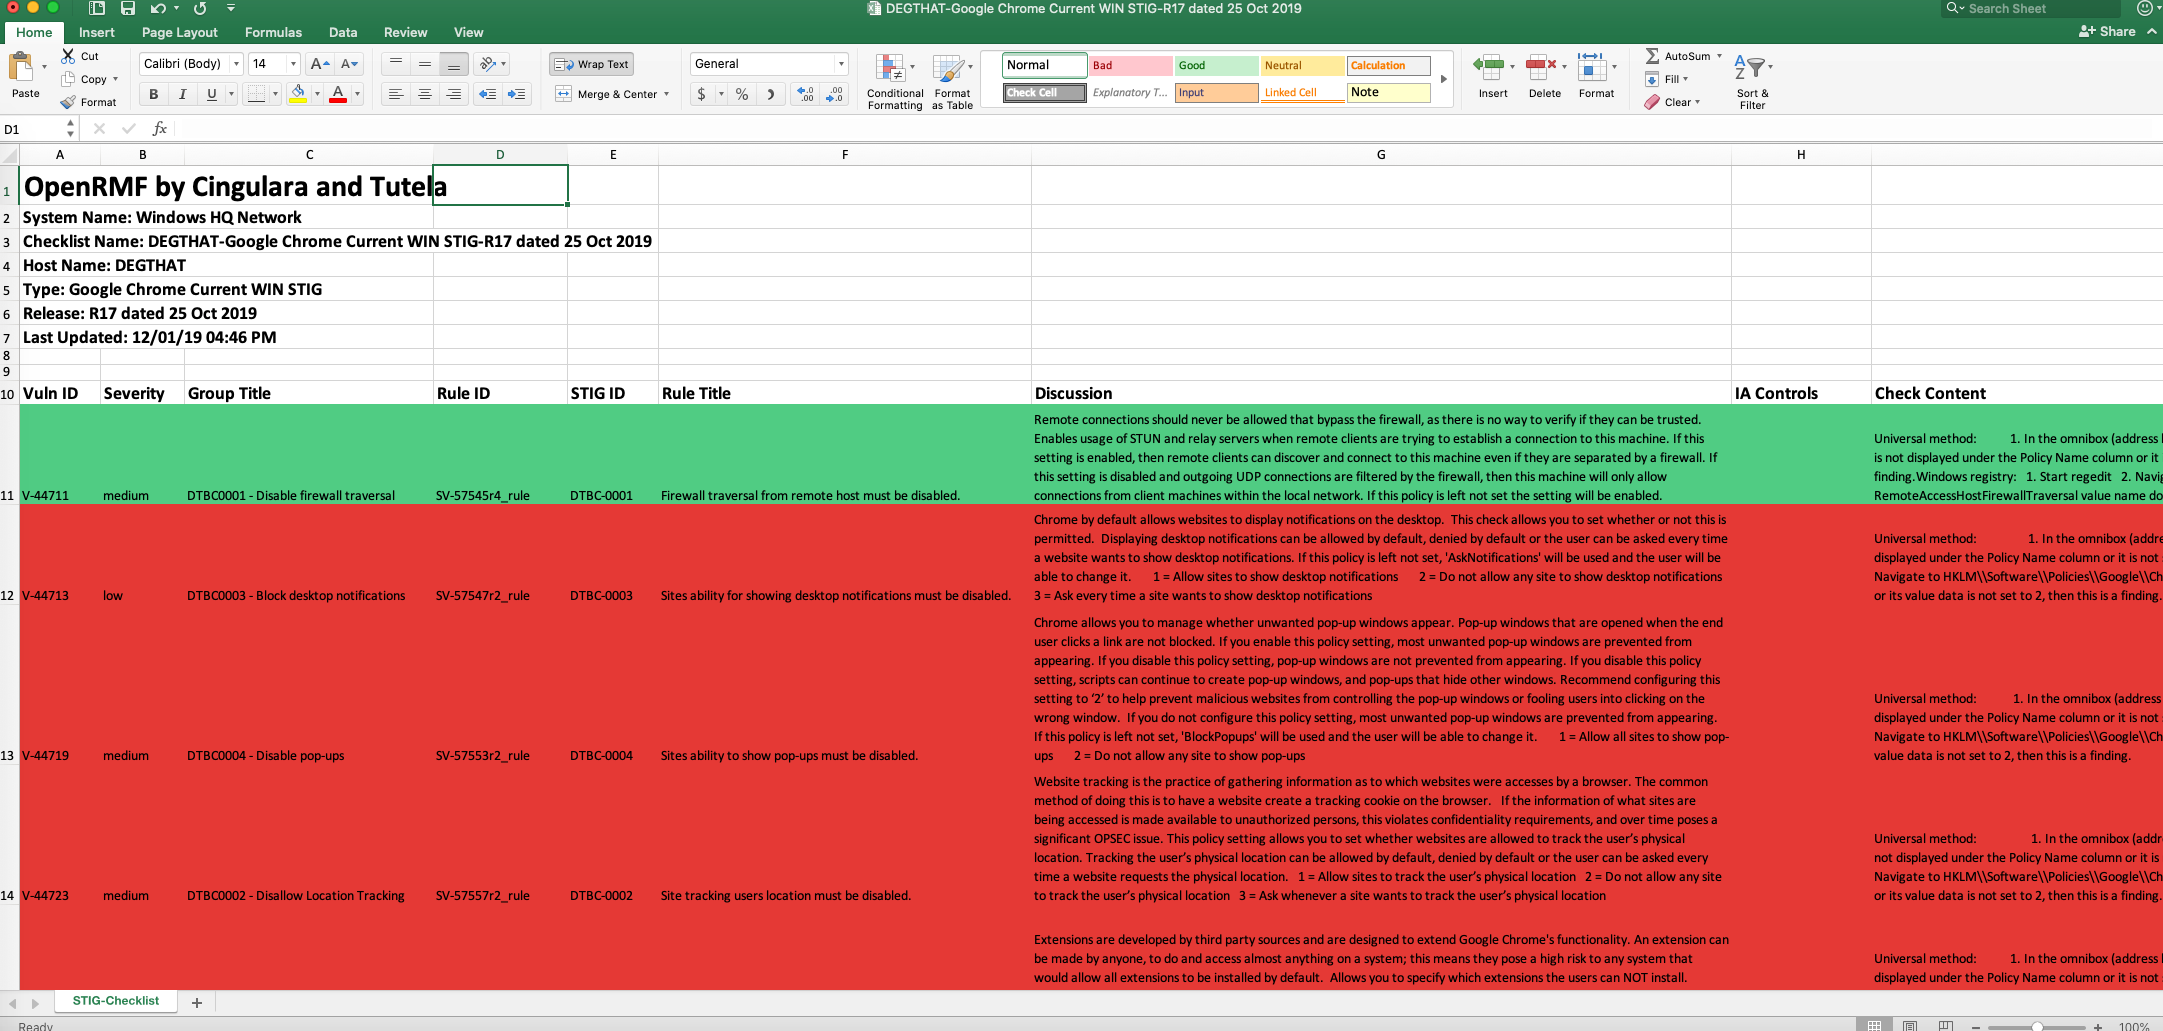Screen dimensions: 2163x1031
Task: Switch to the Page Layout tab
Action: click(179, 32)
